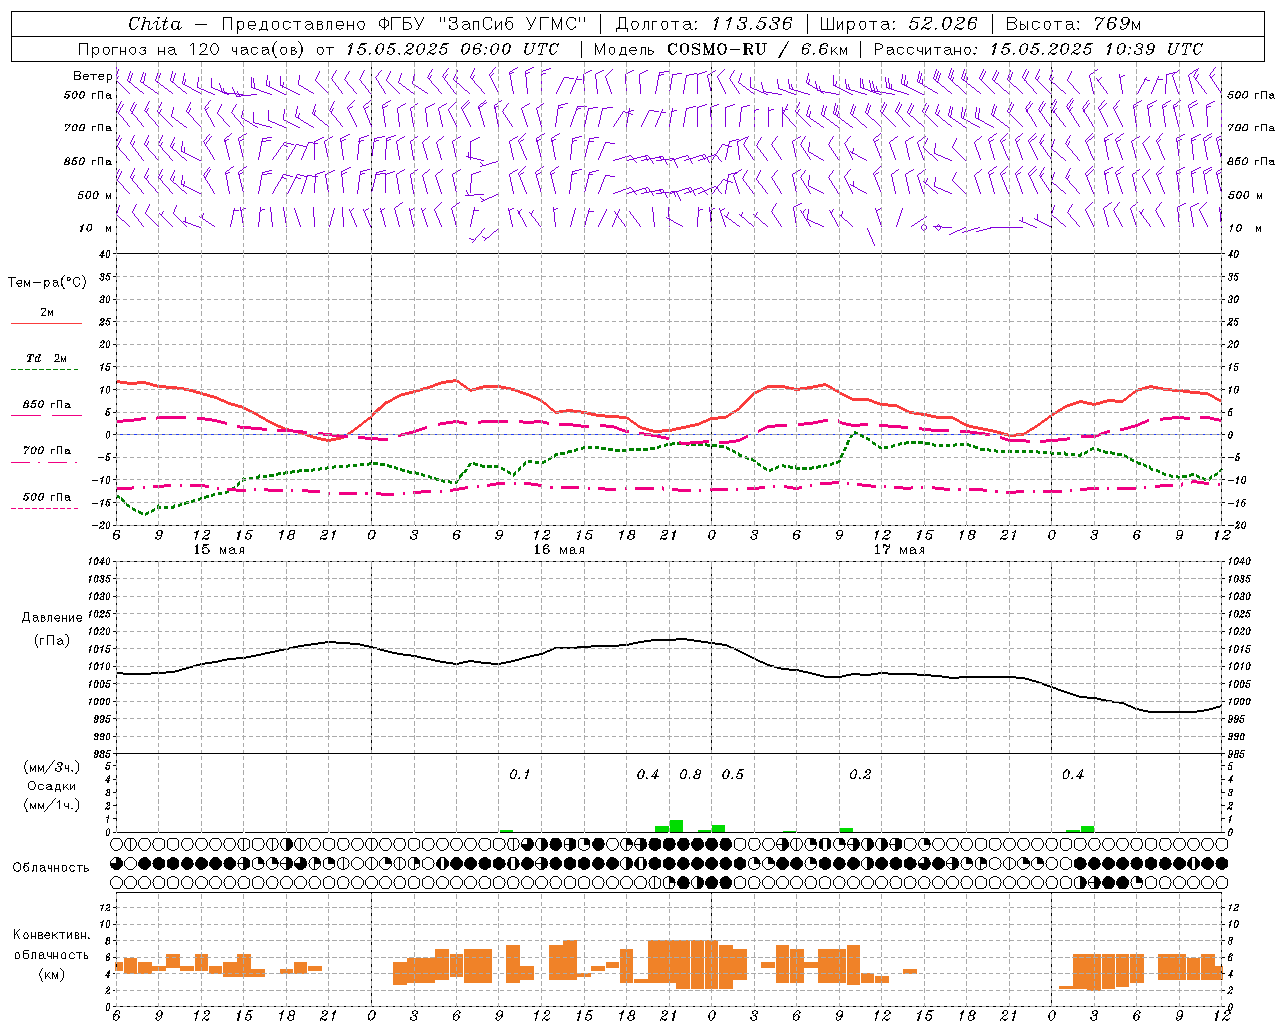Screen dimensions: 1280x1024
Task: Click the "Долгота: 113.536" longitude value
Action: 704,24
